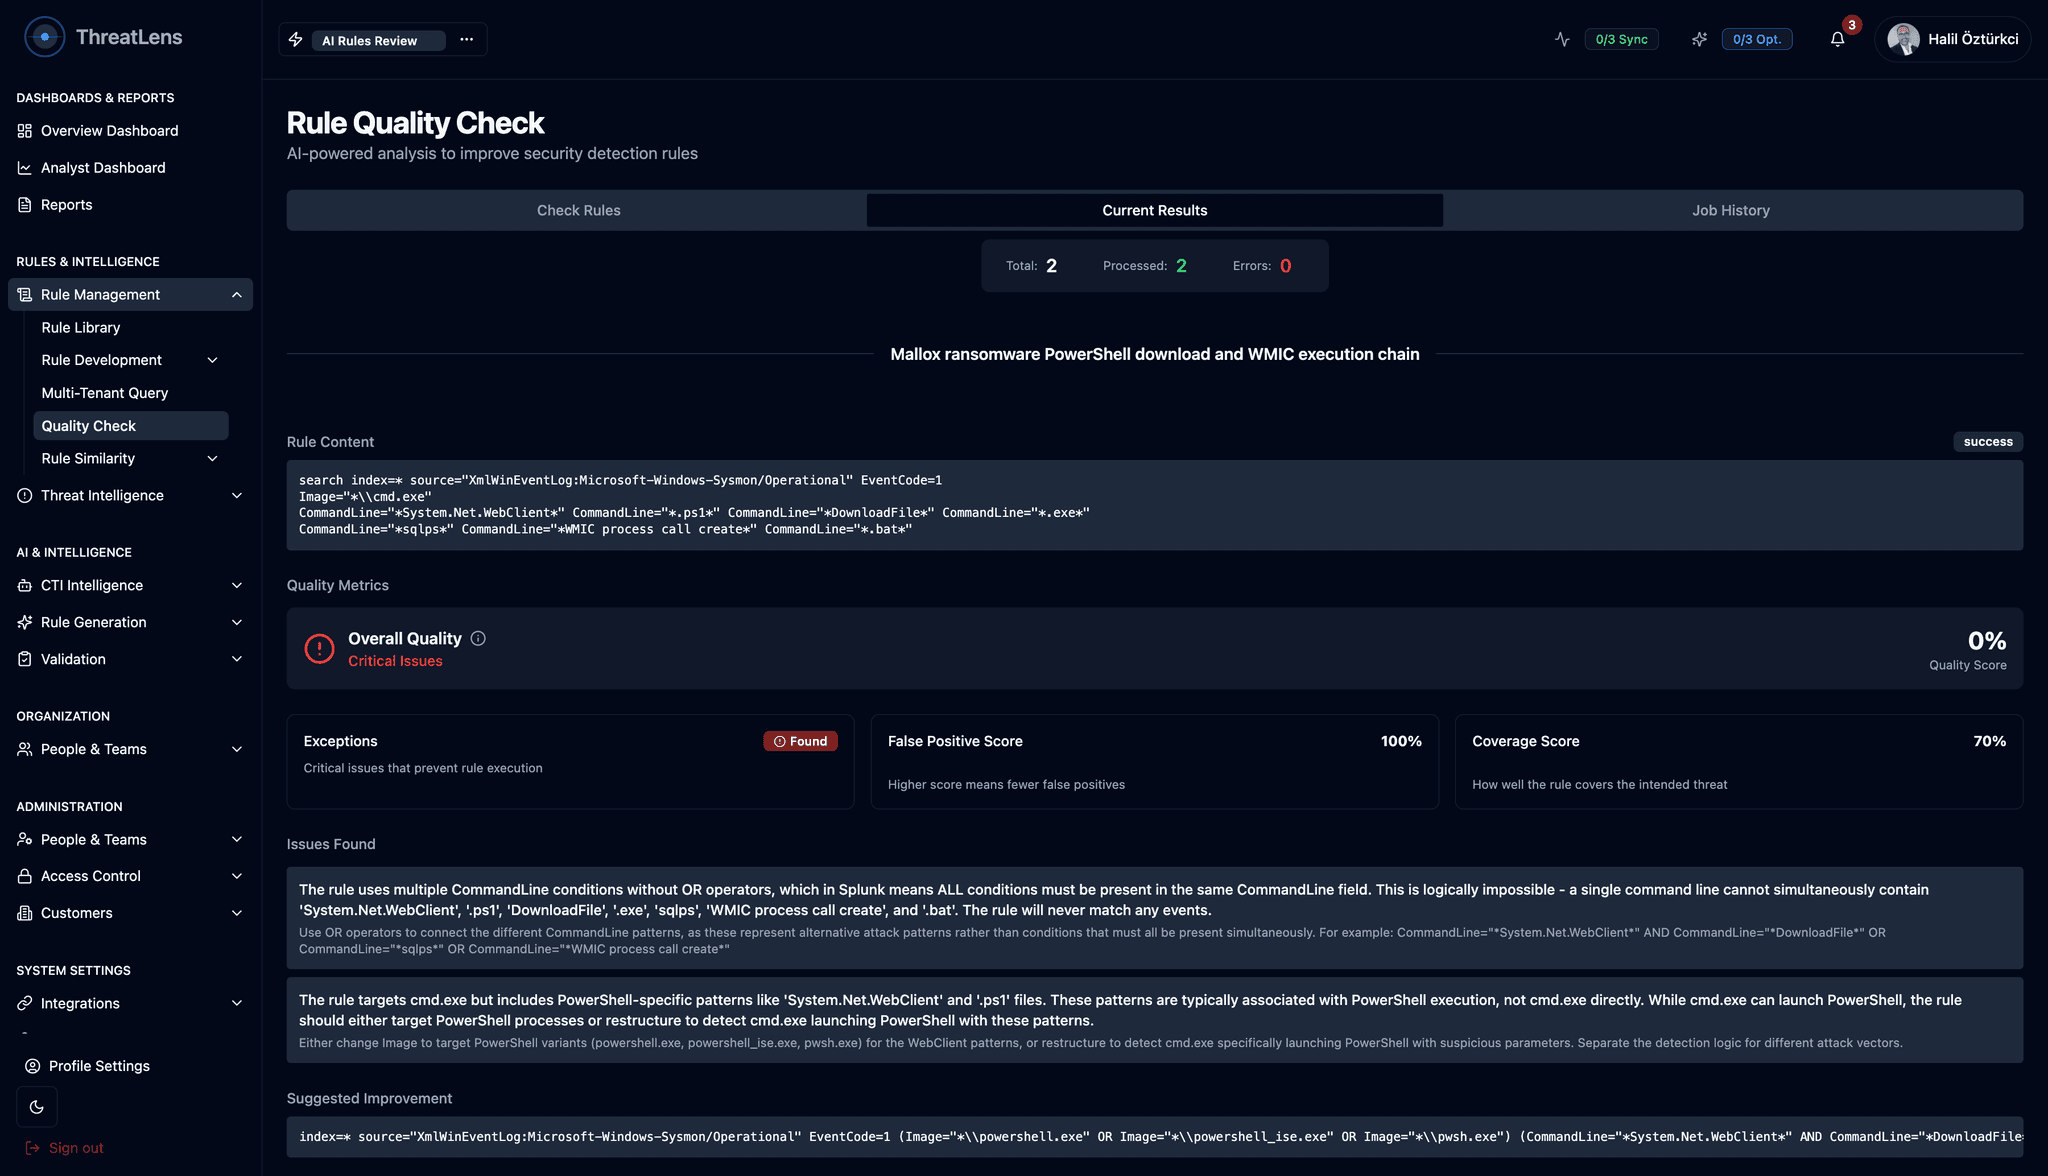Image resolution: width=2048 pixels, height=1176 pixels.
Task: Click the AI Rules Review button
Action: [x=378, y=40]
